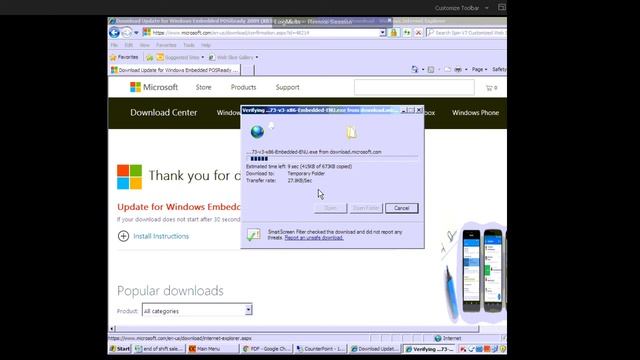
Task: Switch to PDF - Google Chrome taskbar item
Action: point(267,349)
